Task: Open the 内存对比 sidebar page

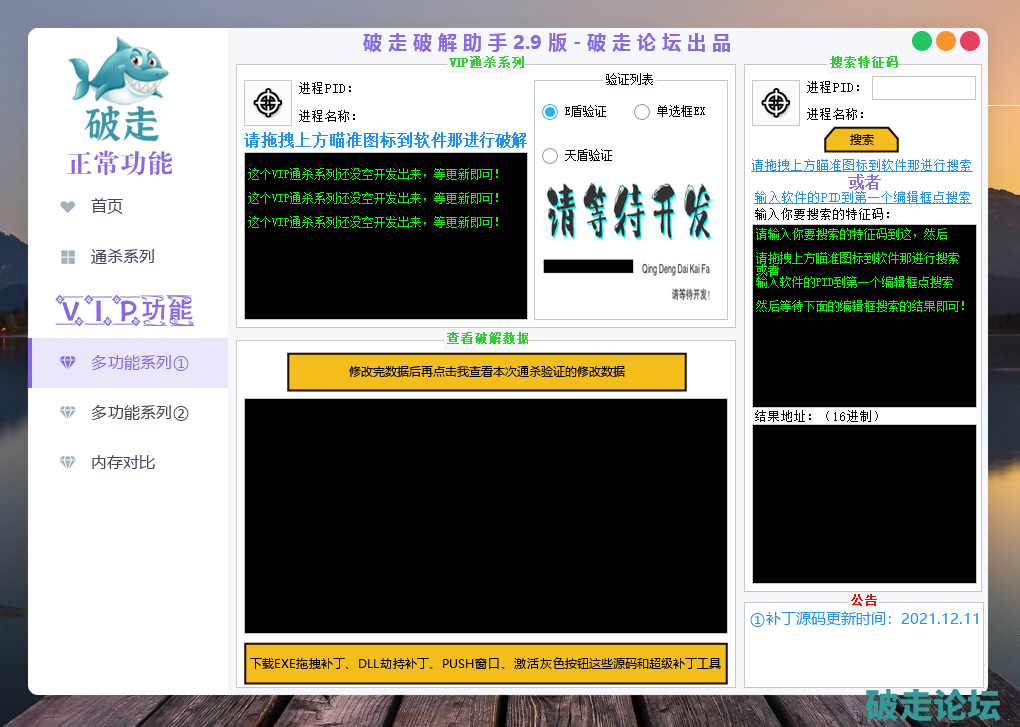Action: click(x=123, y=463)
